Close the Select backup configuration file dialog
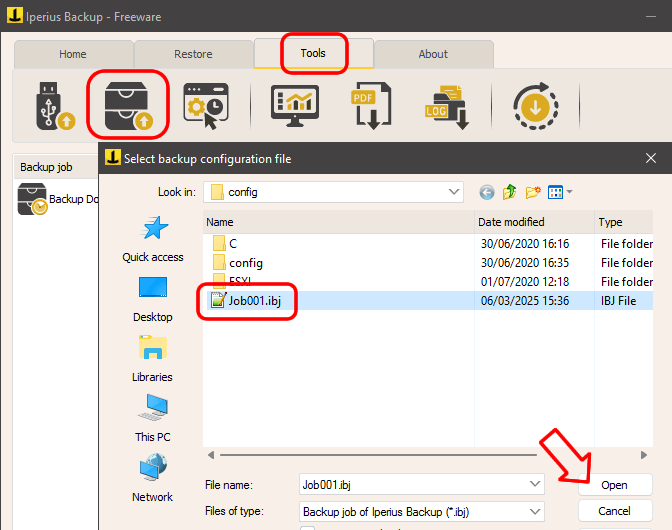The height and width of the screenshot is (530, 672). (x=651, y=158)
